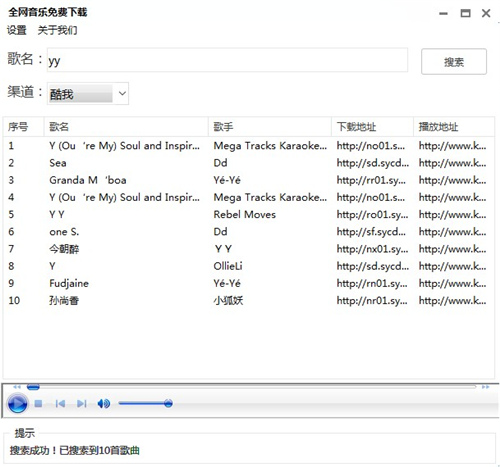Viewport: 500px width, 467px height.
Task: Start playback with the round play button
Action: [17, 404]
